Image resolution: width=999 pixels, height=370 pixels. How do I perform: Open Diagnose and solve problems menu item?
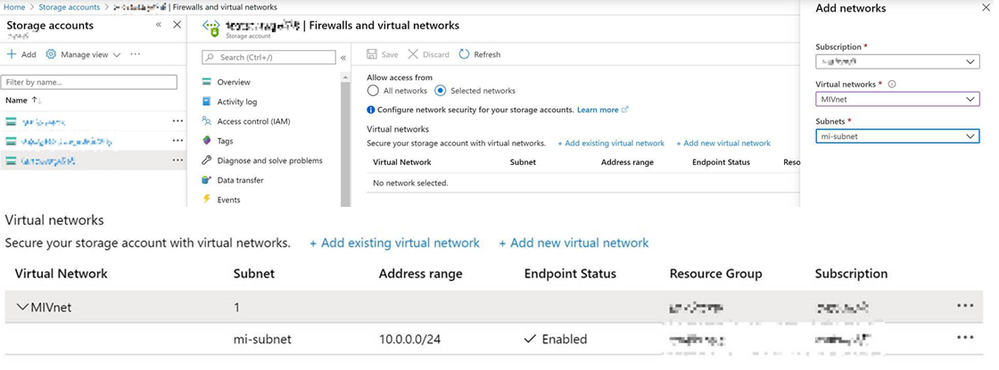click(262, 161)
